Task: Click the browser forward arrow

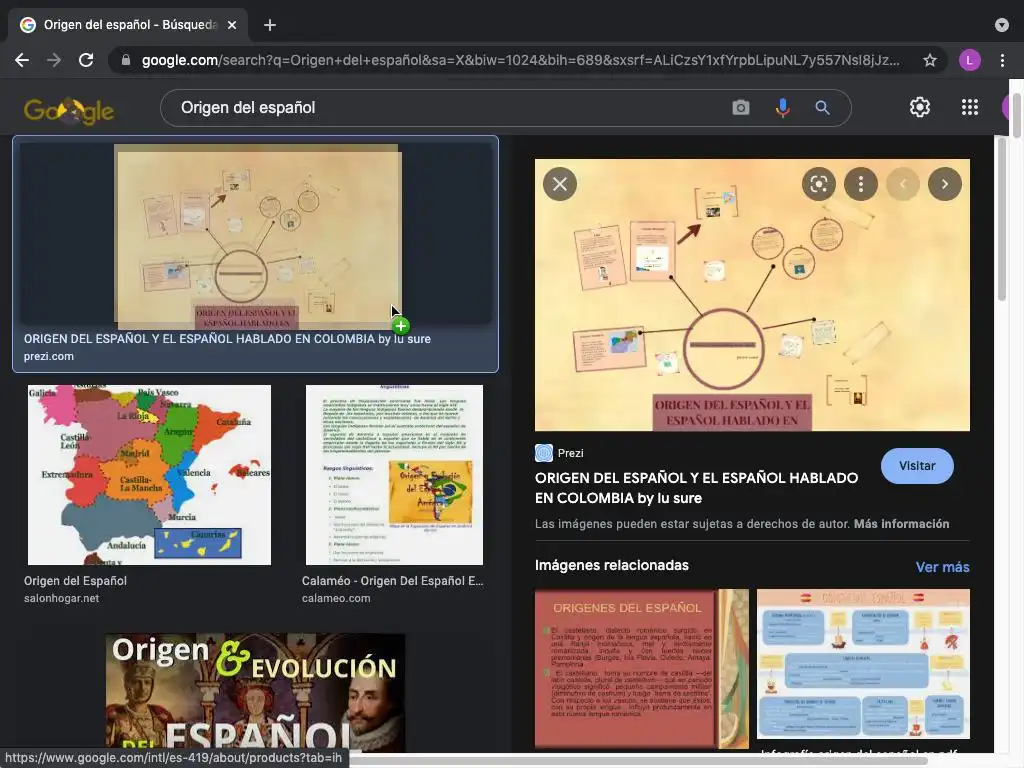Action: pyautogui.click(x=54, y=60)
